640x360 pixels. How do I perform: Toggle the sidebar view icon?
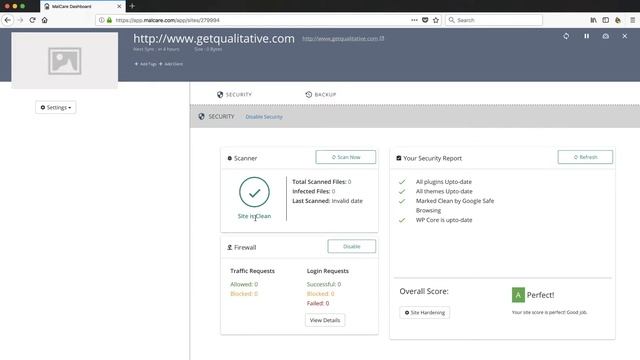click(x=606, y=20)
